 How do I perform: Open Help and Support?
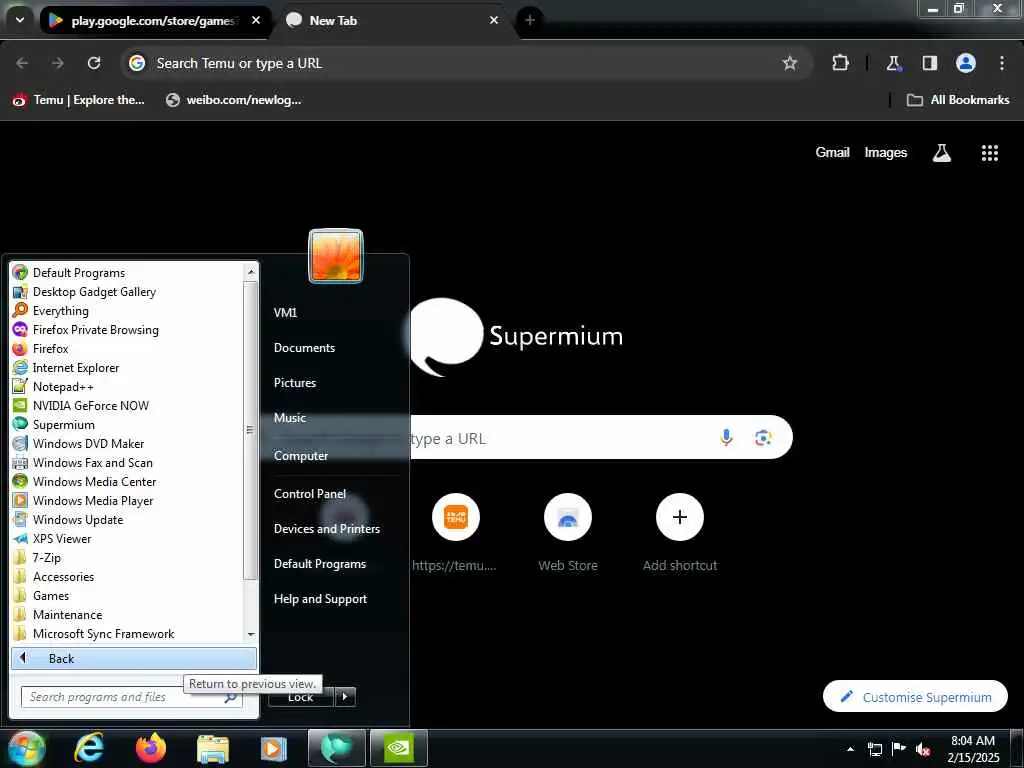pyautogui.click(x=320, y=599)
